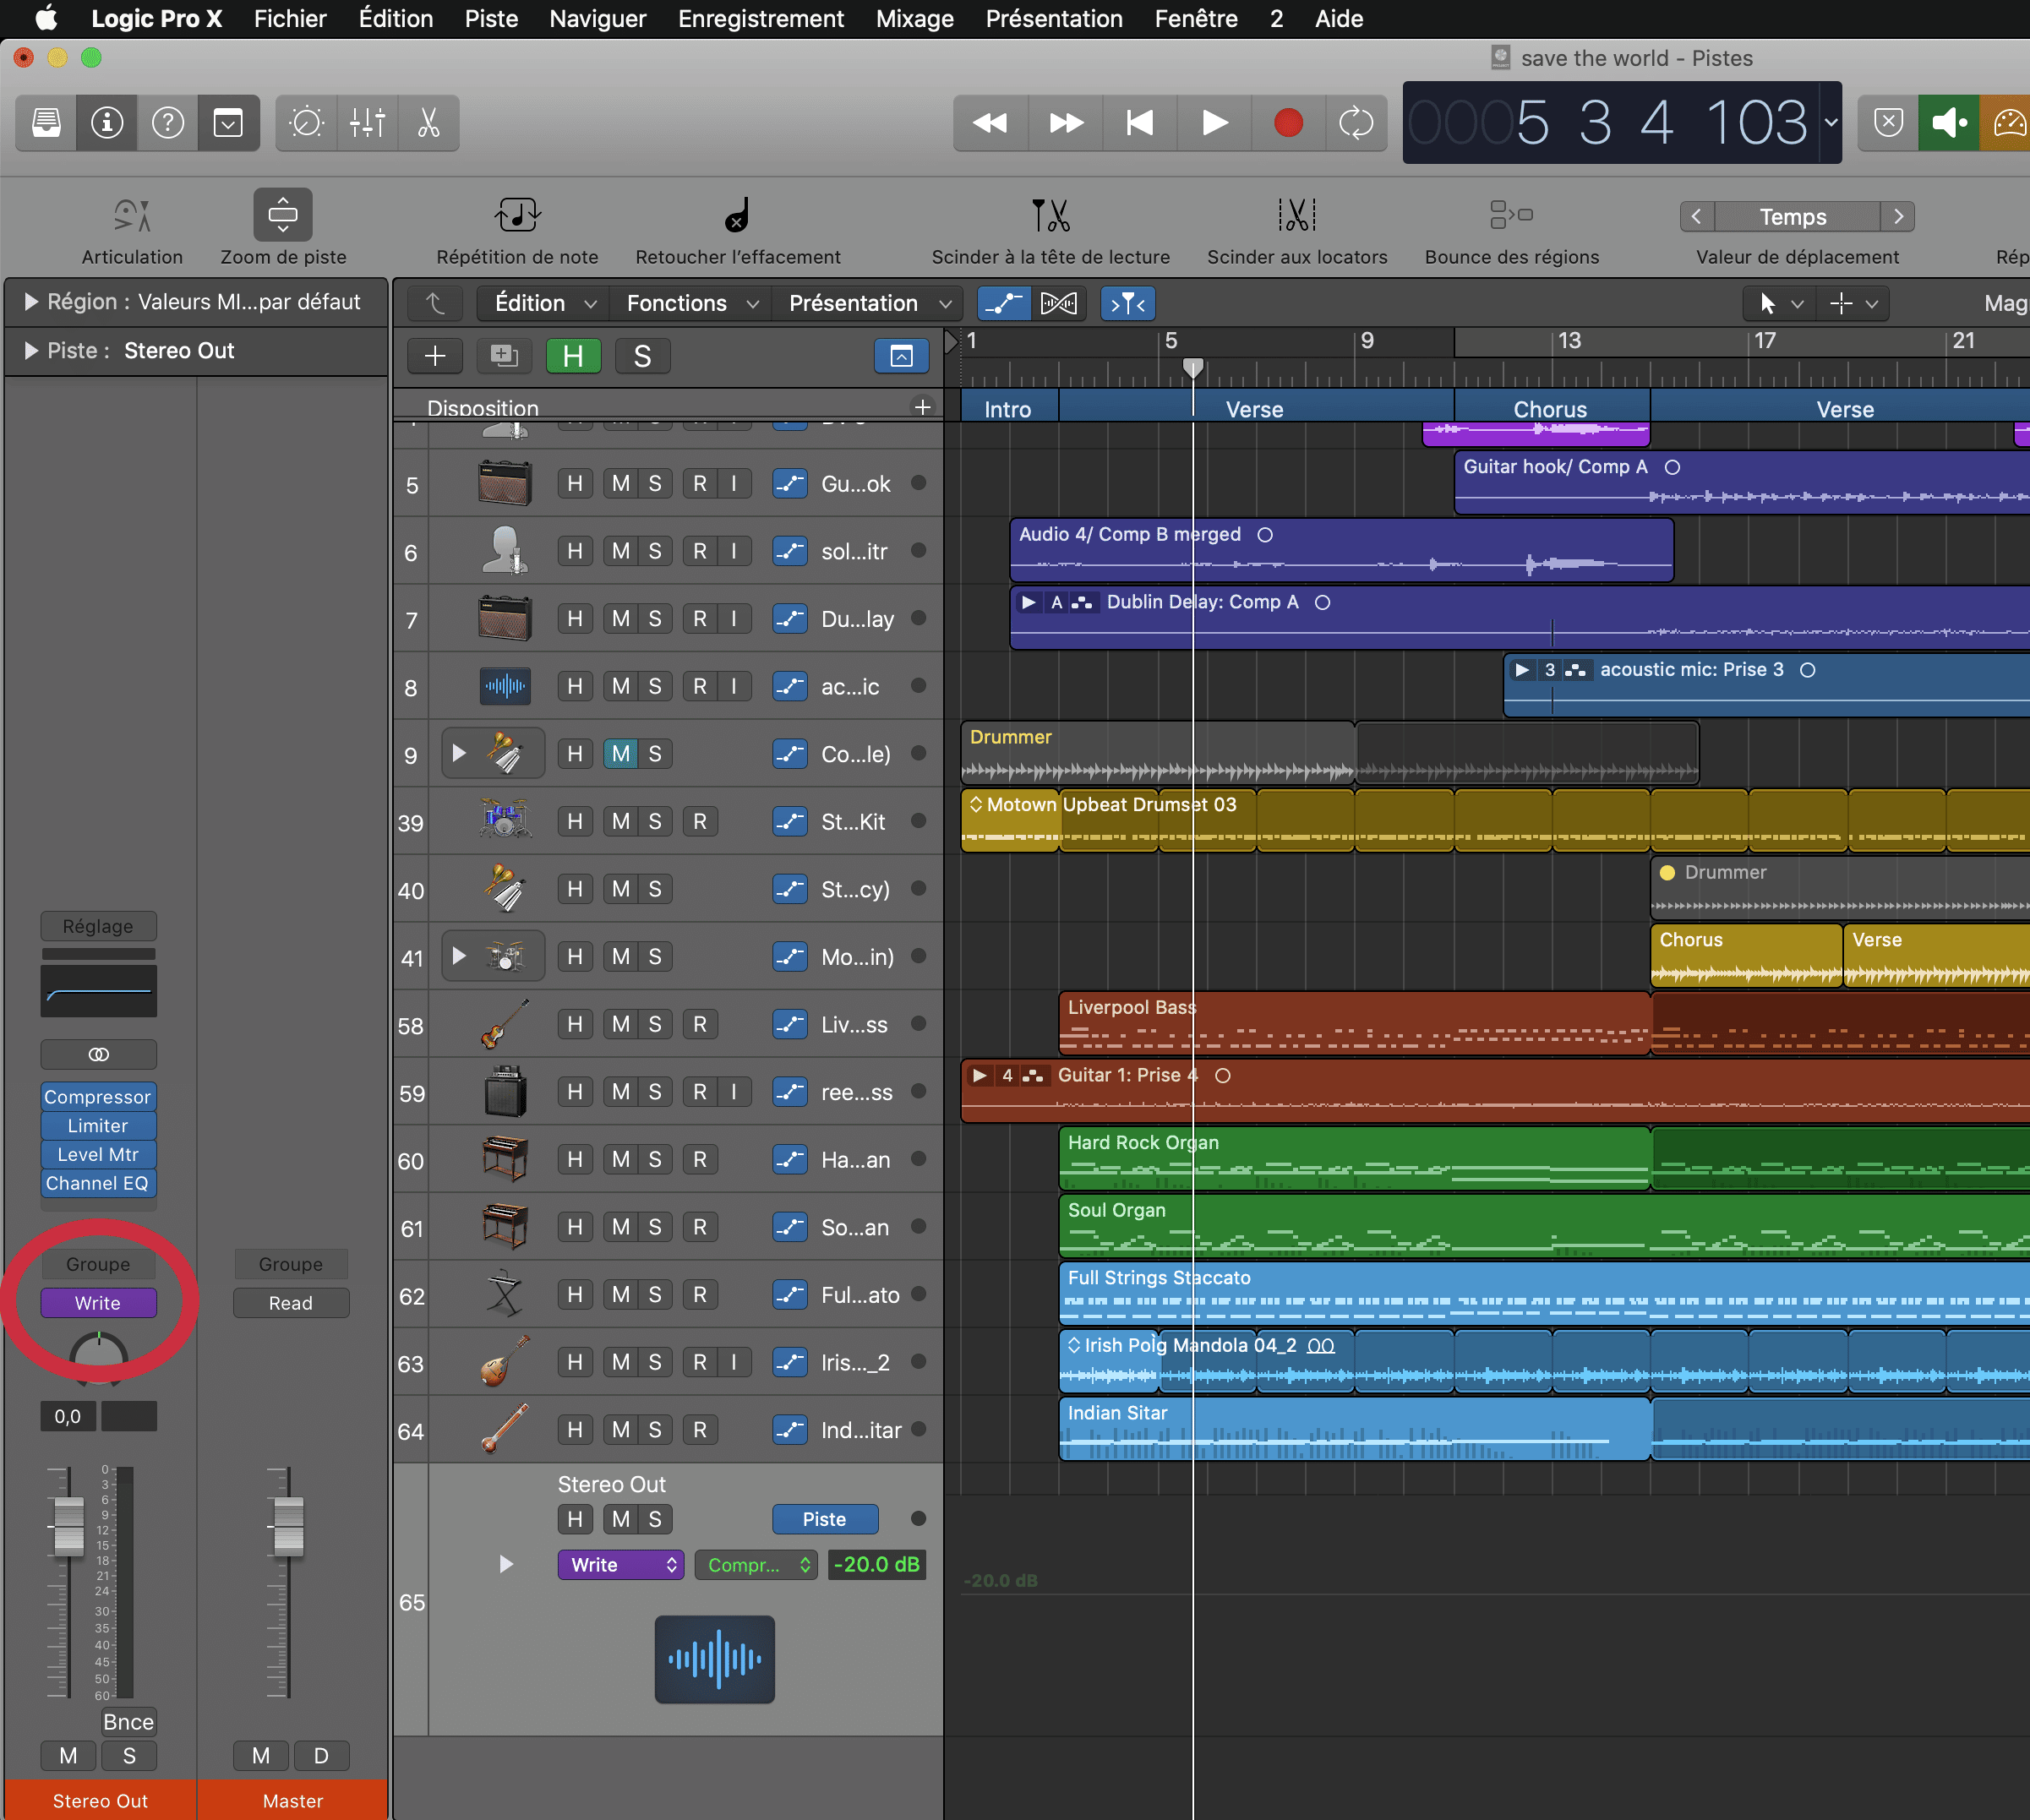Open Compr... automation parameter dropdown
2030x1820 pixels.
click(757, 1565)
